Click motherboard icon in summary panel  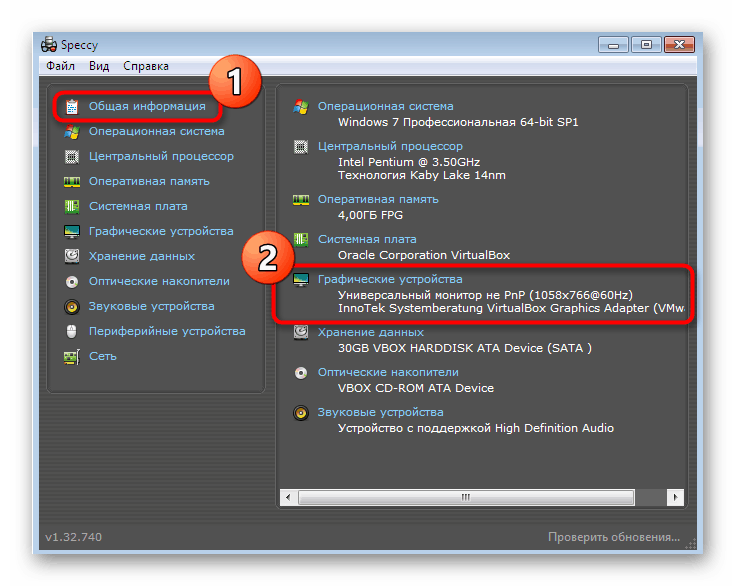point(301,240)
